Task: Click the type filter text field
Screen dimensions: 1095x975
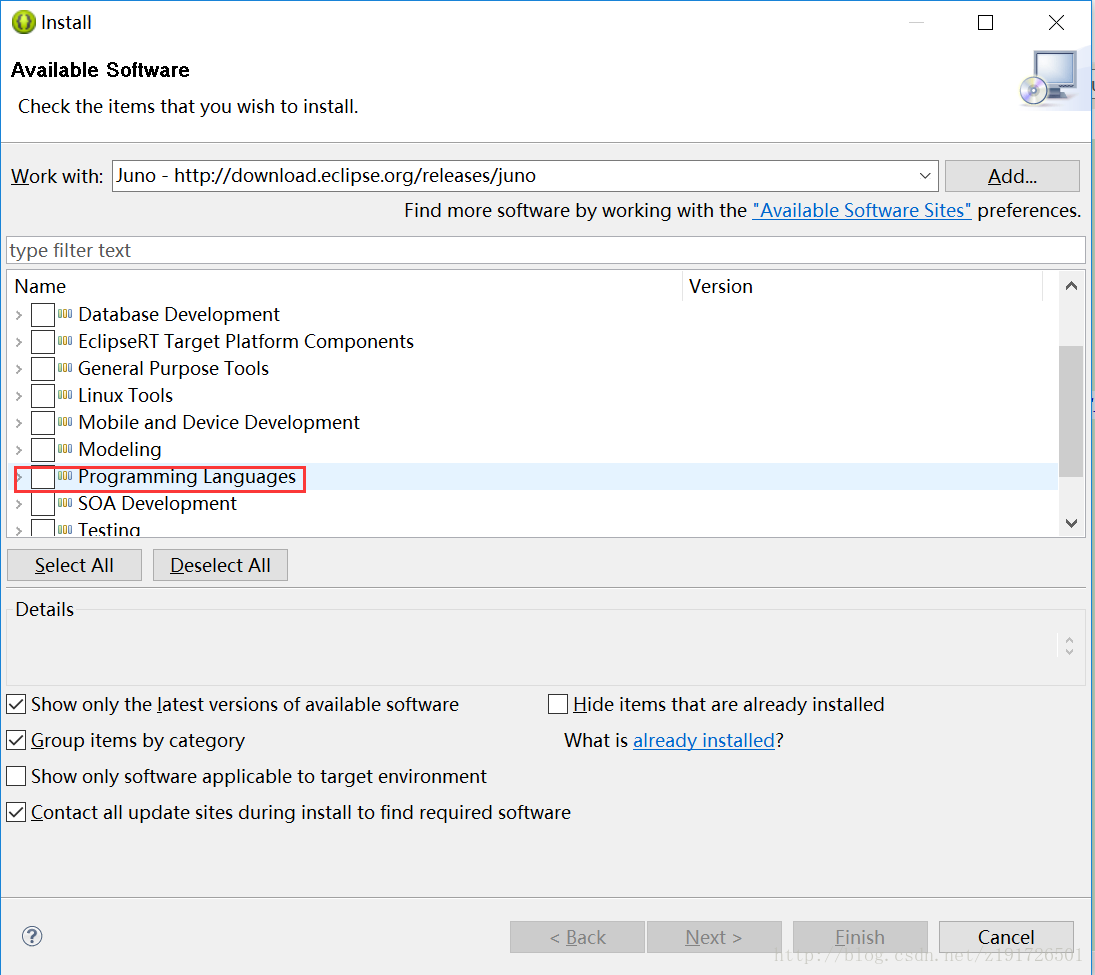Action: 546,250
